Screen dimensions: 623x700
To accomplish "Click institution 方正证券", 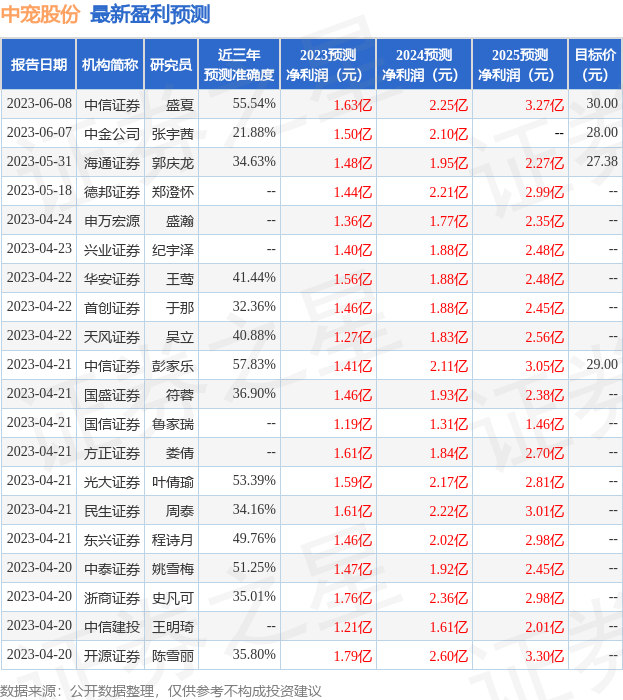I will (112, 453).
